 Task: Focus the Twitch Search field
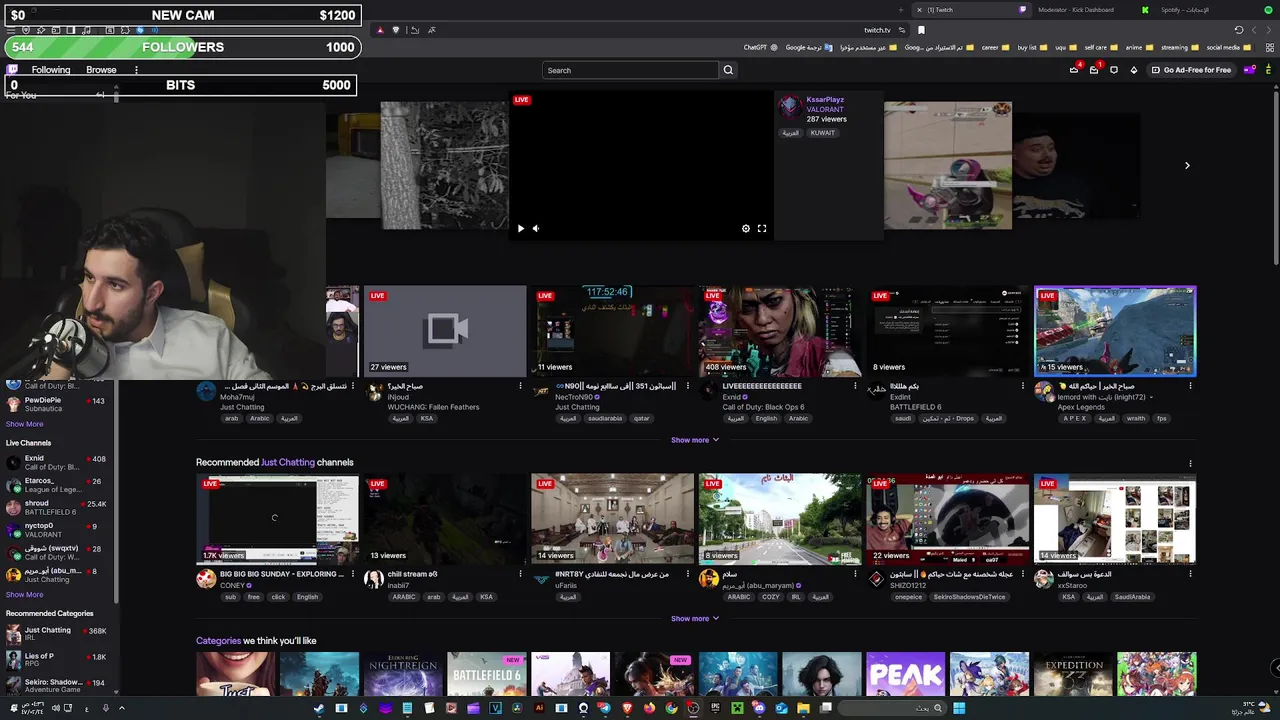coord(630,70)
